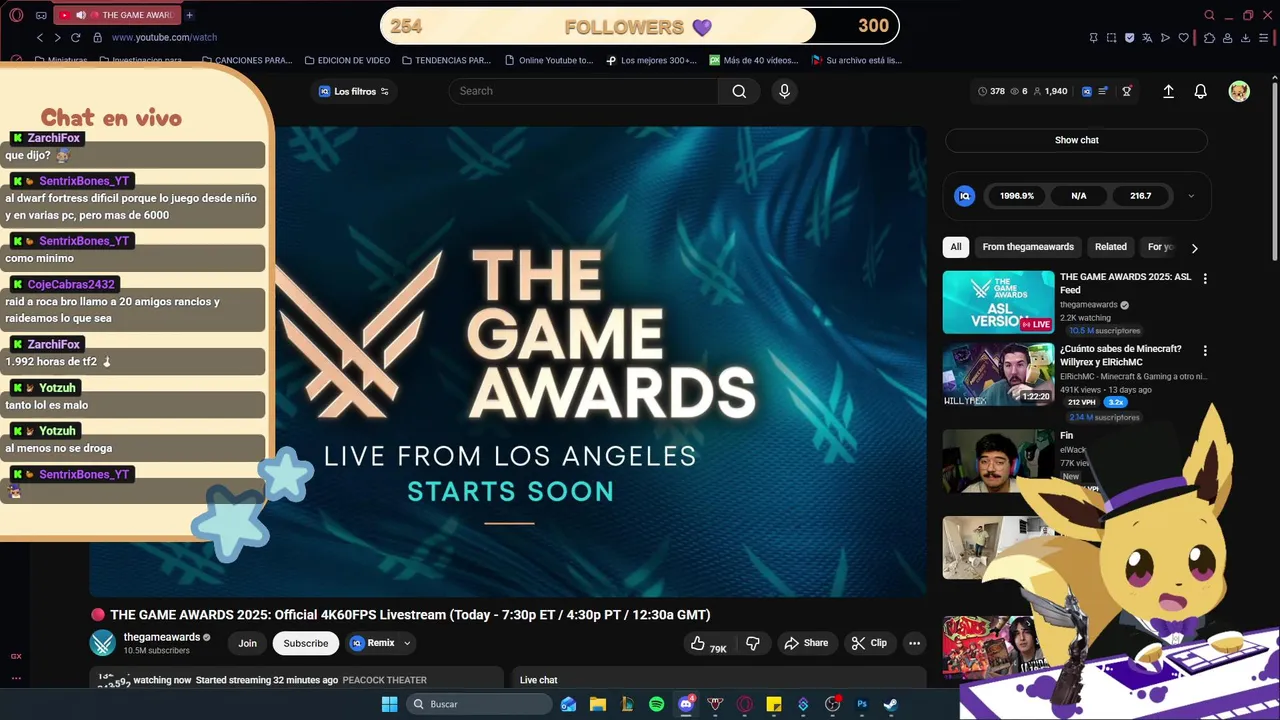Click the Clip button
Viewport: 1280px width, 720px height.
tap(869, 643)
